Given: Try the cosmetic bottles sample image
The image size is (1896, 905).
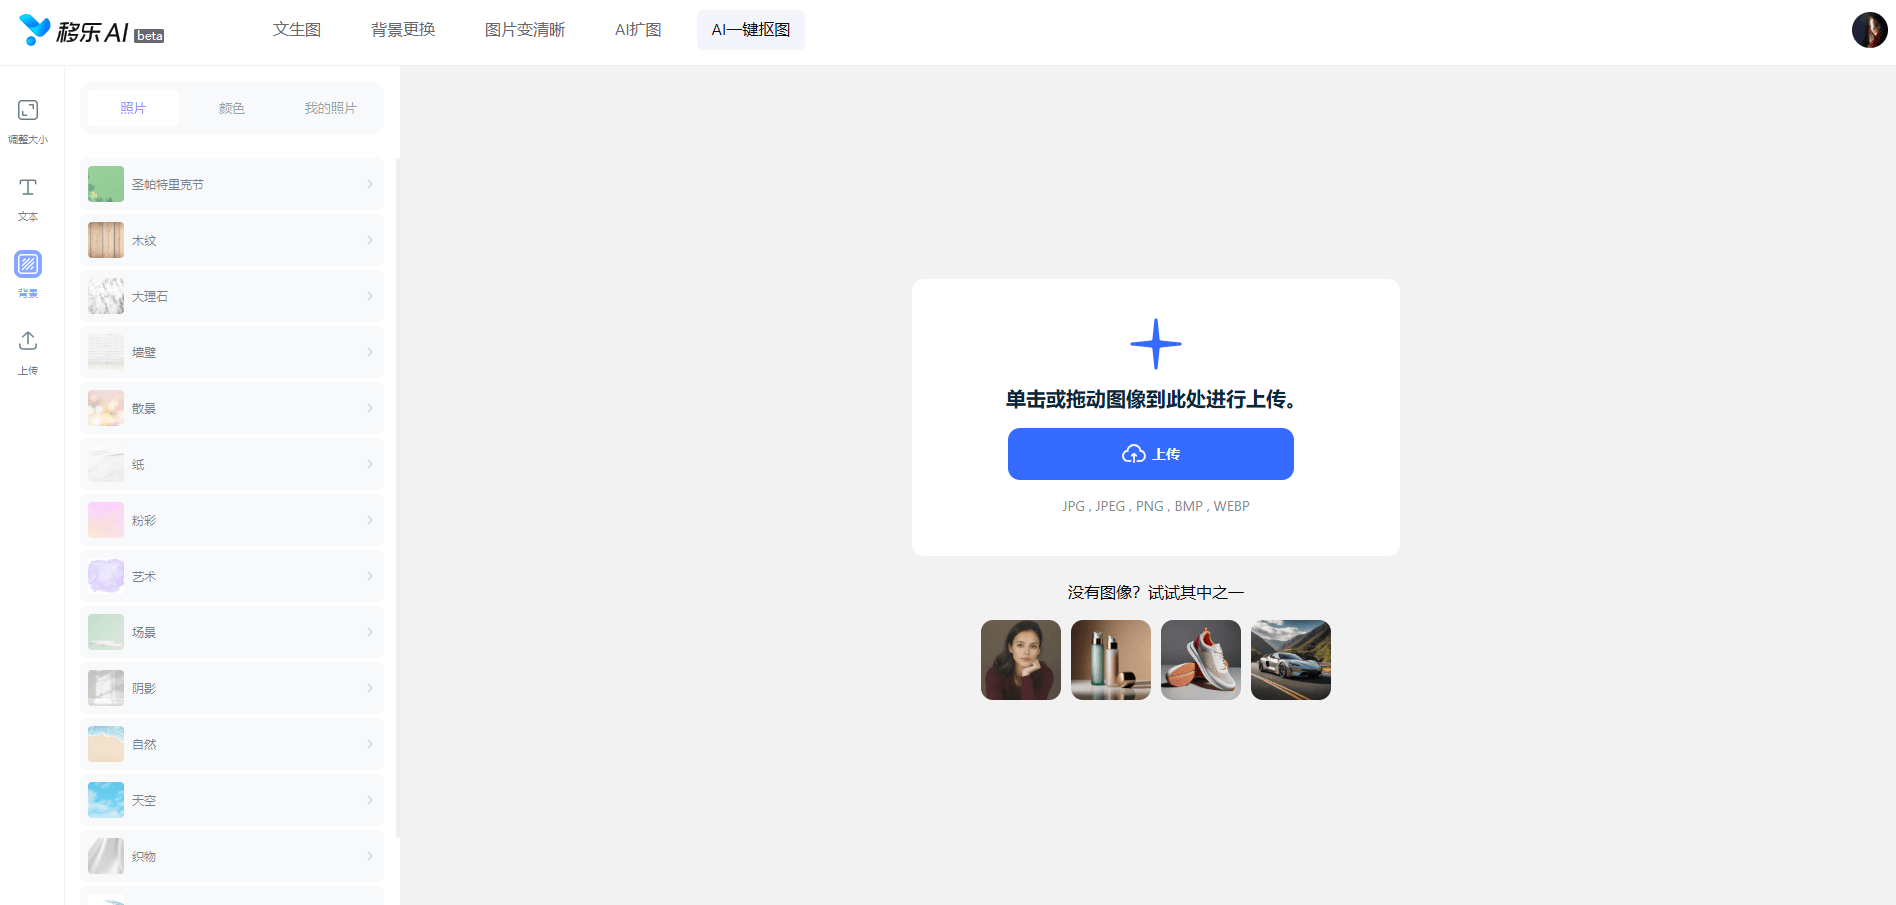Looking at the screenshot, I should tap(1111, 660).
